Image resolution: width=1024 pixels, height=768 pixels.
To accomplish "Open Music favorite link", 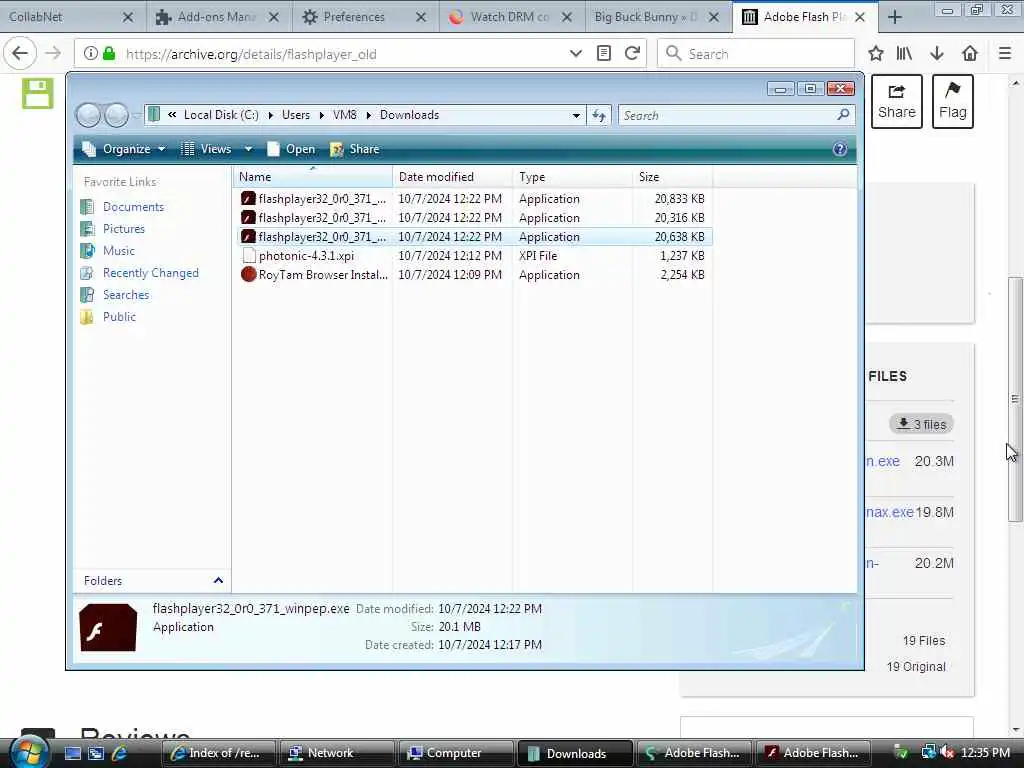I will pyautogui.click(x=118, y=251).
